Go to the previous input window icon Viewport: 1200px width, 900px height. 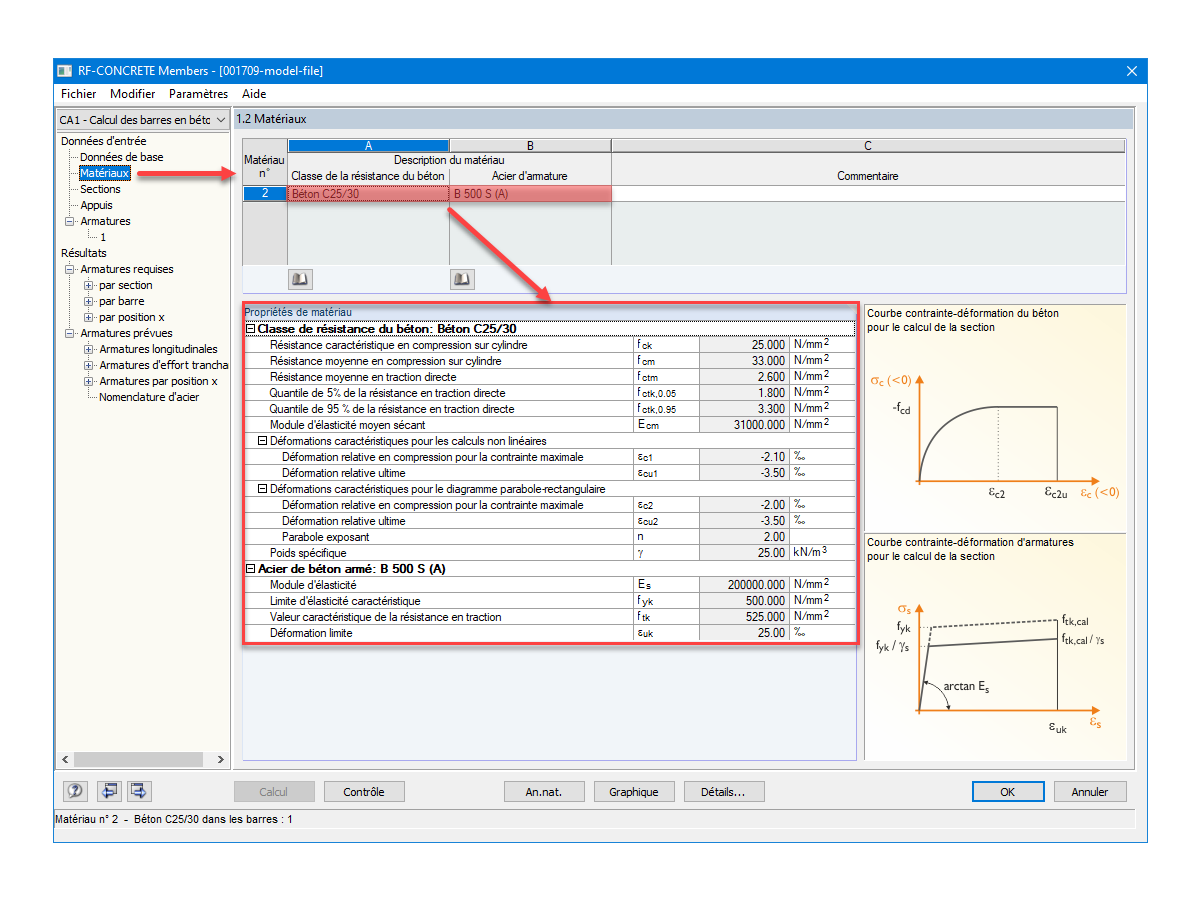click(108, 791)
